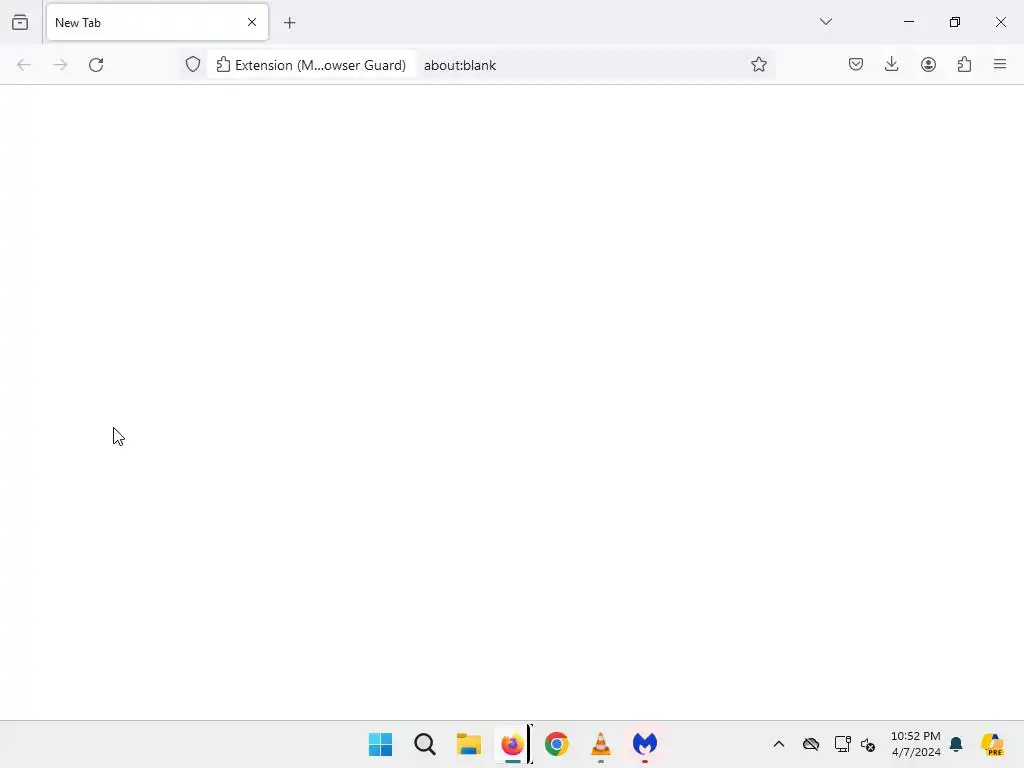Close the Firefox window
The width and height of the screenshot is (1024, 768).
[x=1001, y=22]
